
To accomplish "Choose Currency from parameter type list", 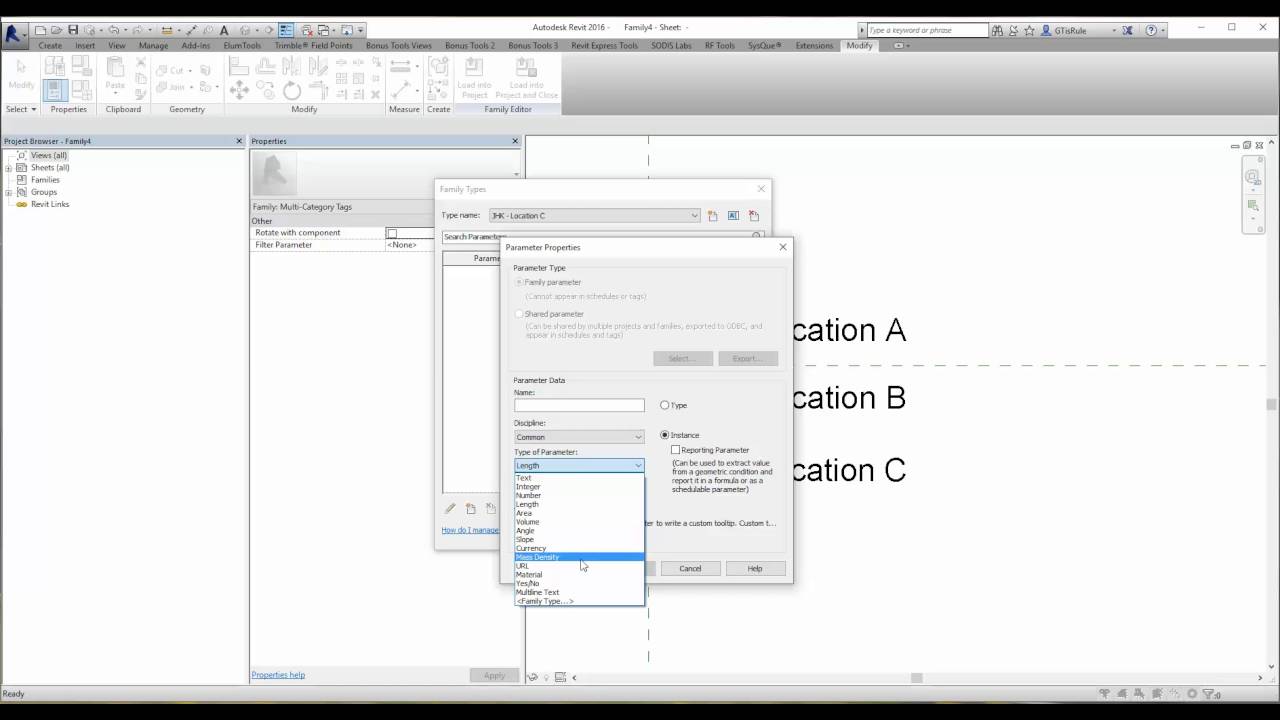I will click(x=579, y=548).
